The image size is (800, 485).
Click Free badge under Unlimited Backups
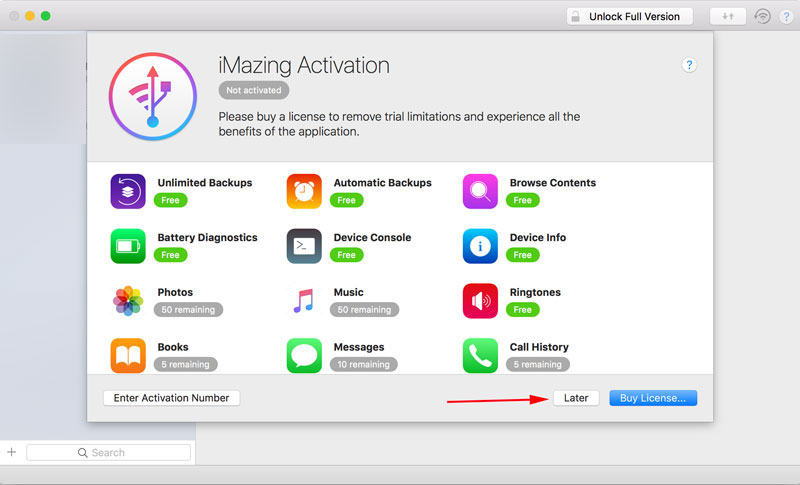[x=170, y=200]
